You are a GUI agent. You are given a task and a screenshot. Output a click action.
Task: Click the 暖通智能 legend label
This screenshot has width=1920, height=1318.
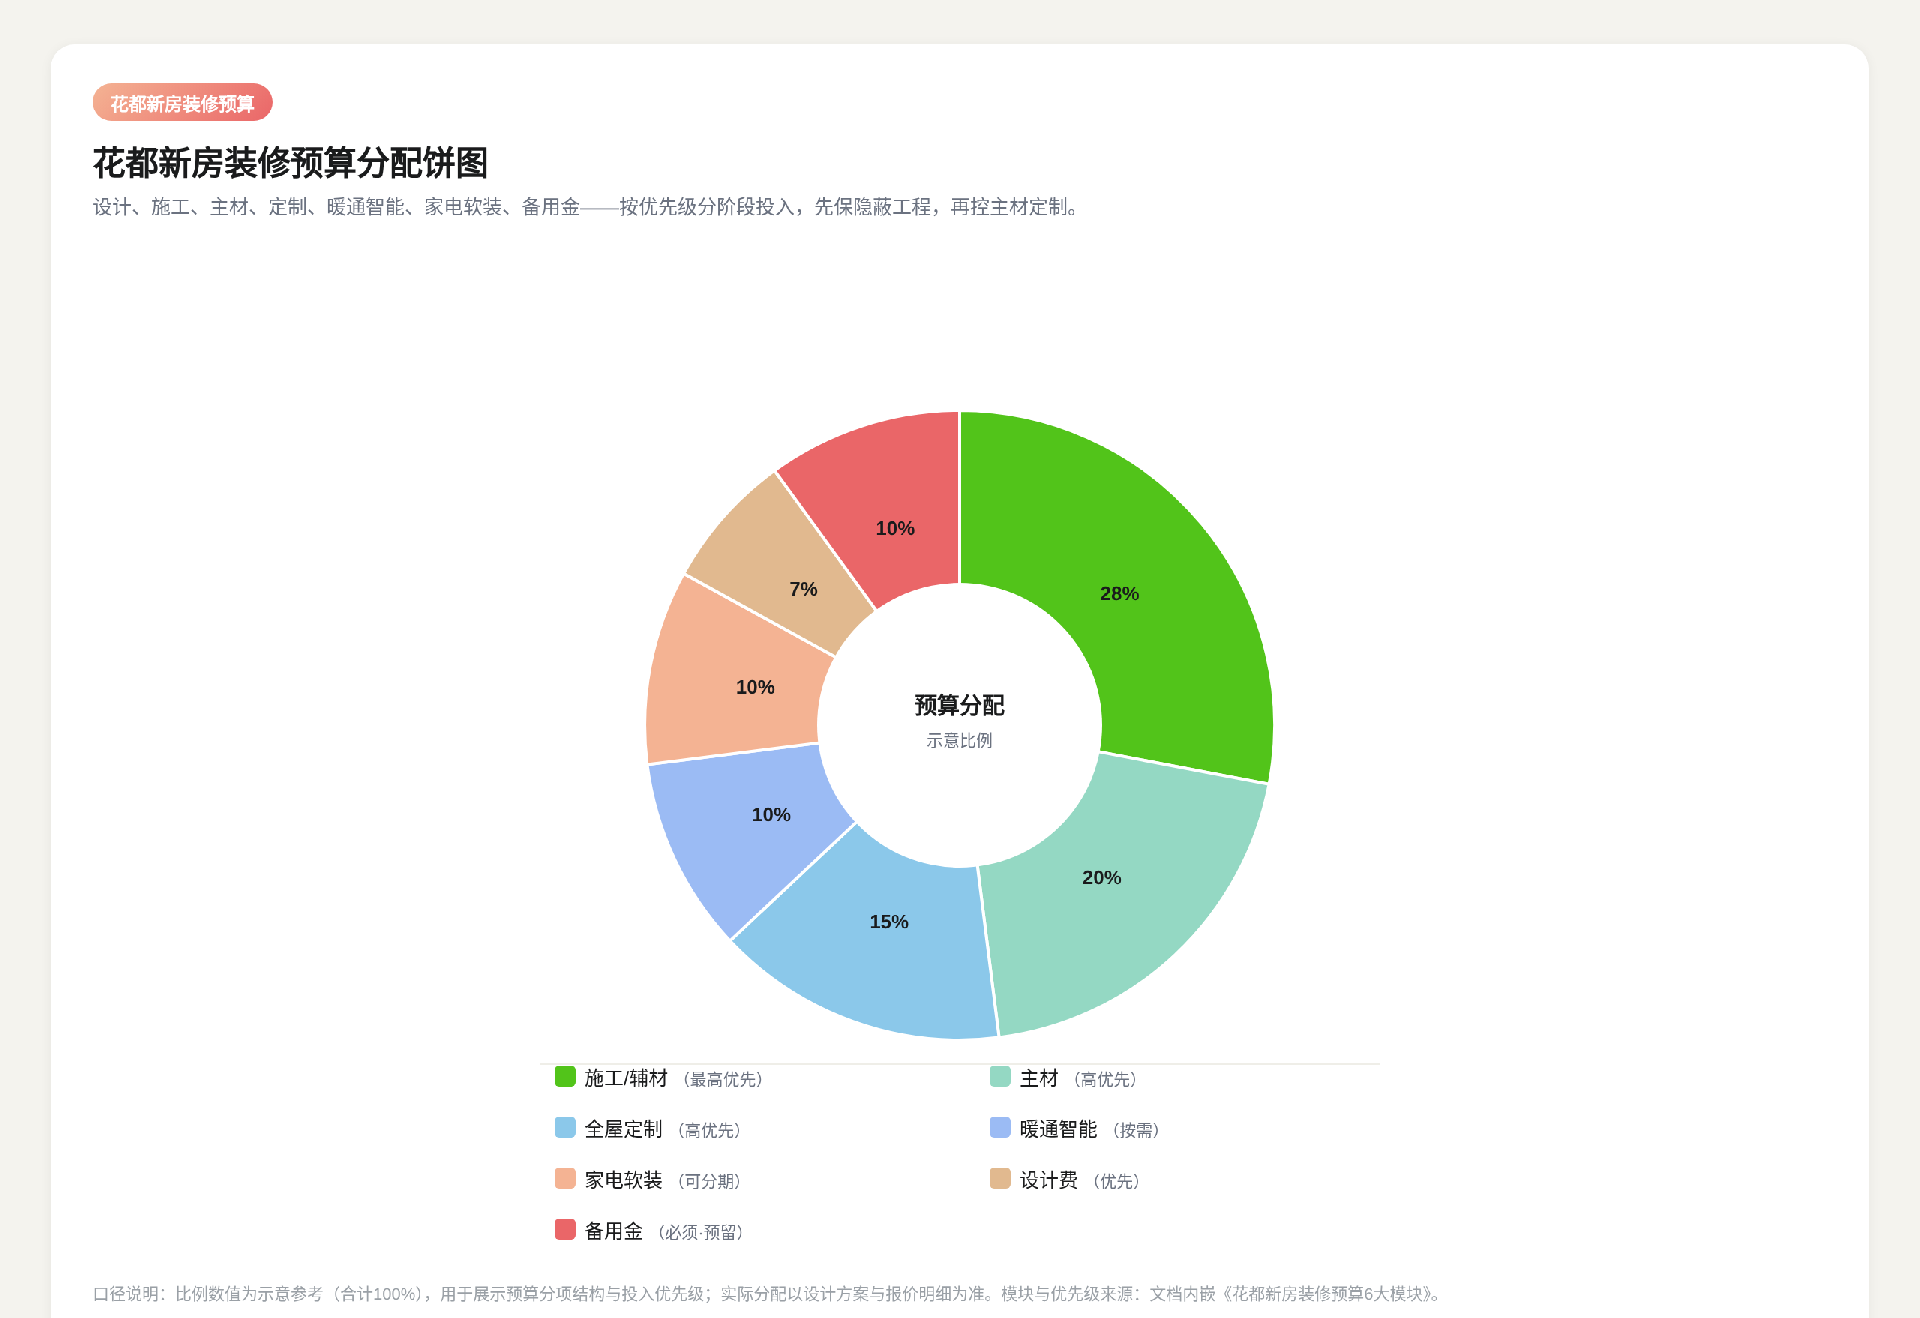pyautogui.click(x=1058, y=1129)
